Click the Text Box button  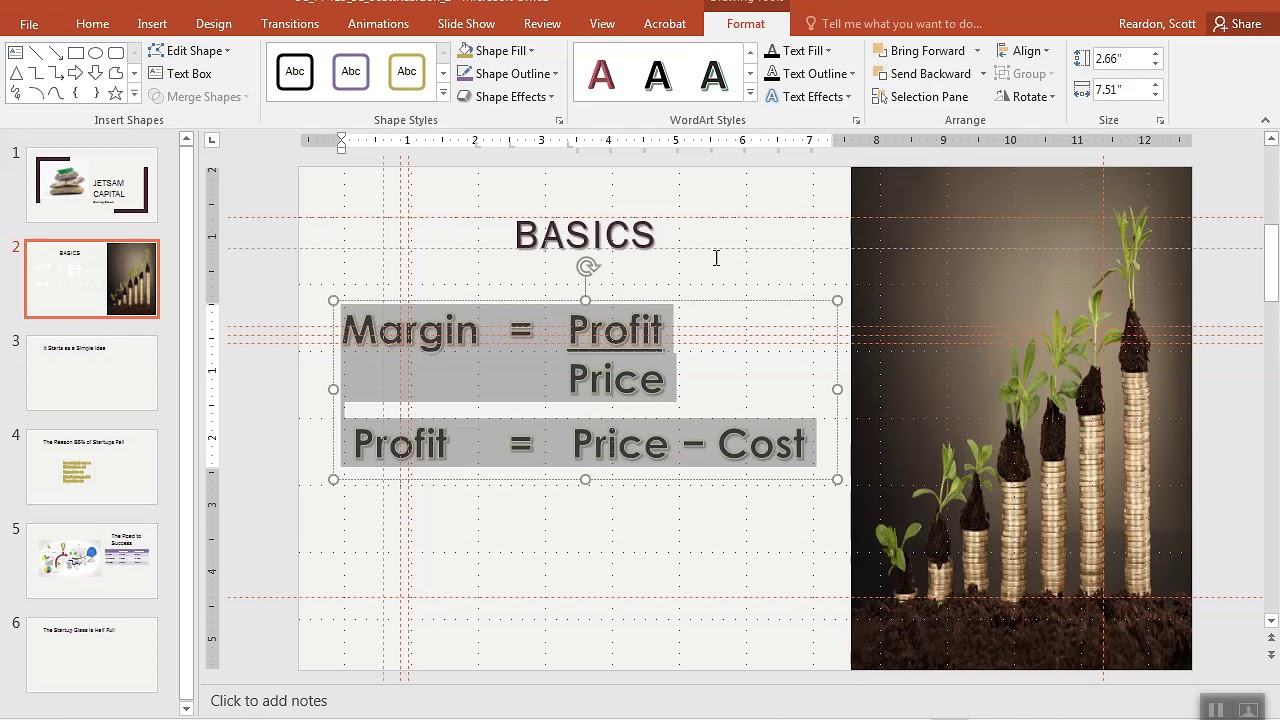click(180, 73)
